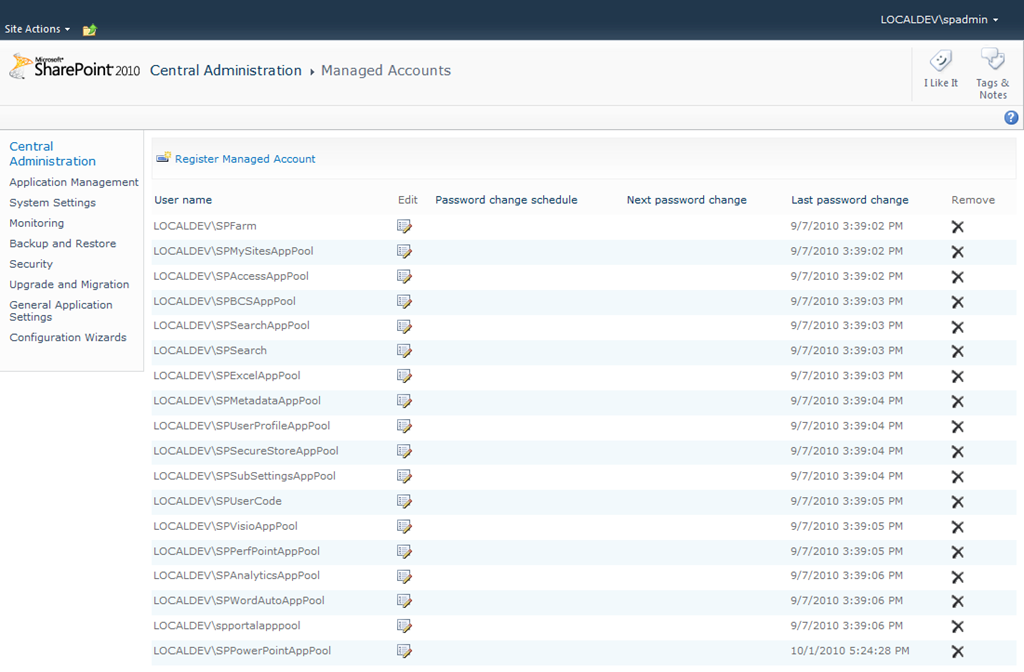Remove the SPMySitesAppPool account
1024x672 pixels.
(x=957, y=251)
